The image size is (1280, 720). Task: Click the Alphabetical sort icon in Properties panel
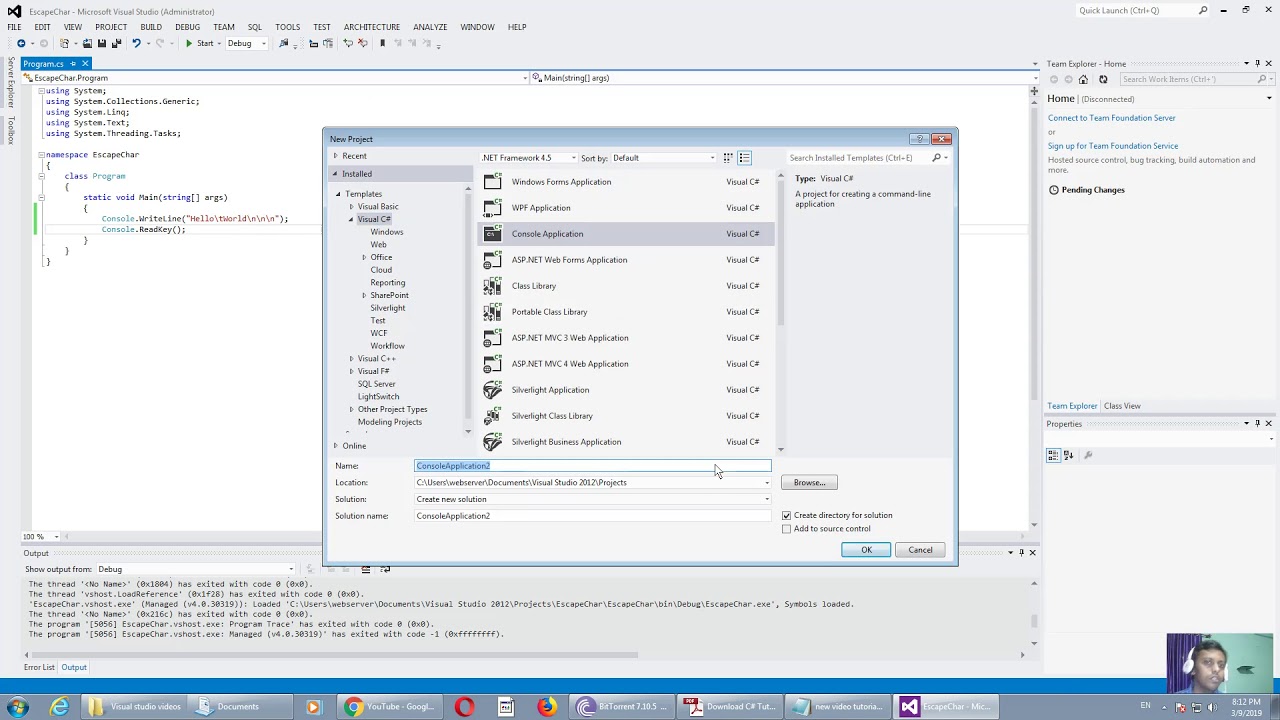click(x=1069, y=456)
